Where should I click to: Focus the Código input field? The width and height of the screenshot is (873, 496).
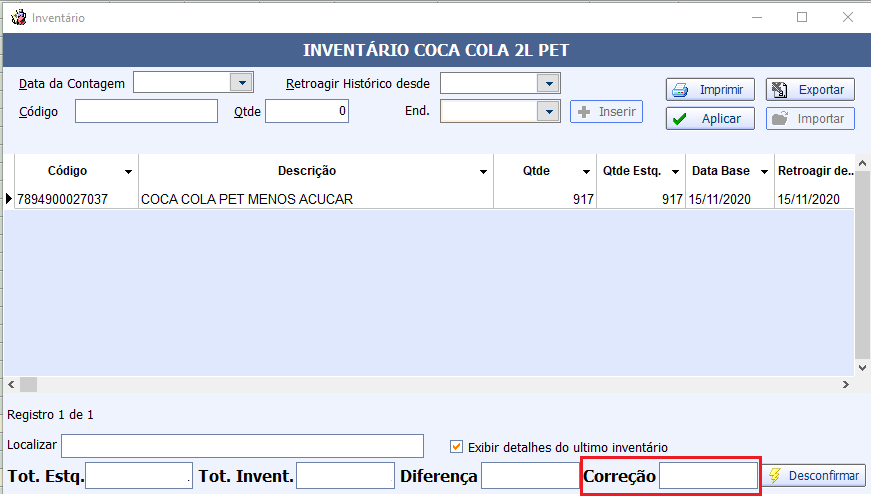(x=146, y=111)
